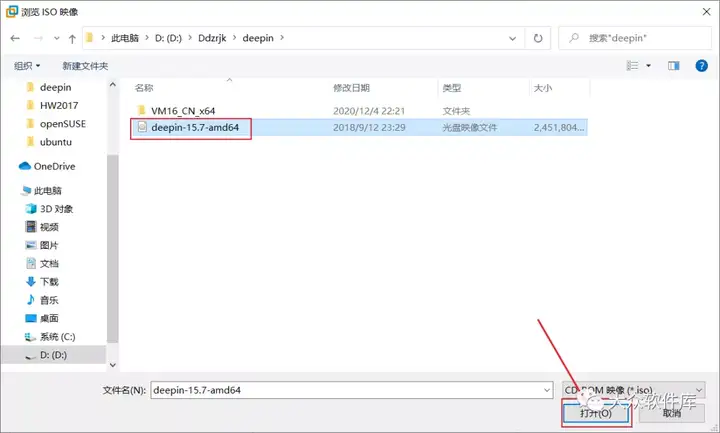Select the VM16_CN_x64 folder
Image resolution: width=720 pixels, height=433 pixels.
point(183,111)
